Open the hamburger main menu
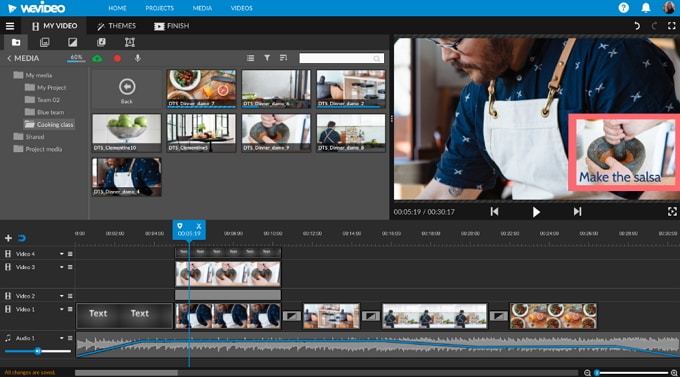This screenshot has width=680, height=377. pyautogui.click(x=10, y=26)
